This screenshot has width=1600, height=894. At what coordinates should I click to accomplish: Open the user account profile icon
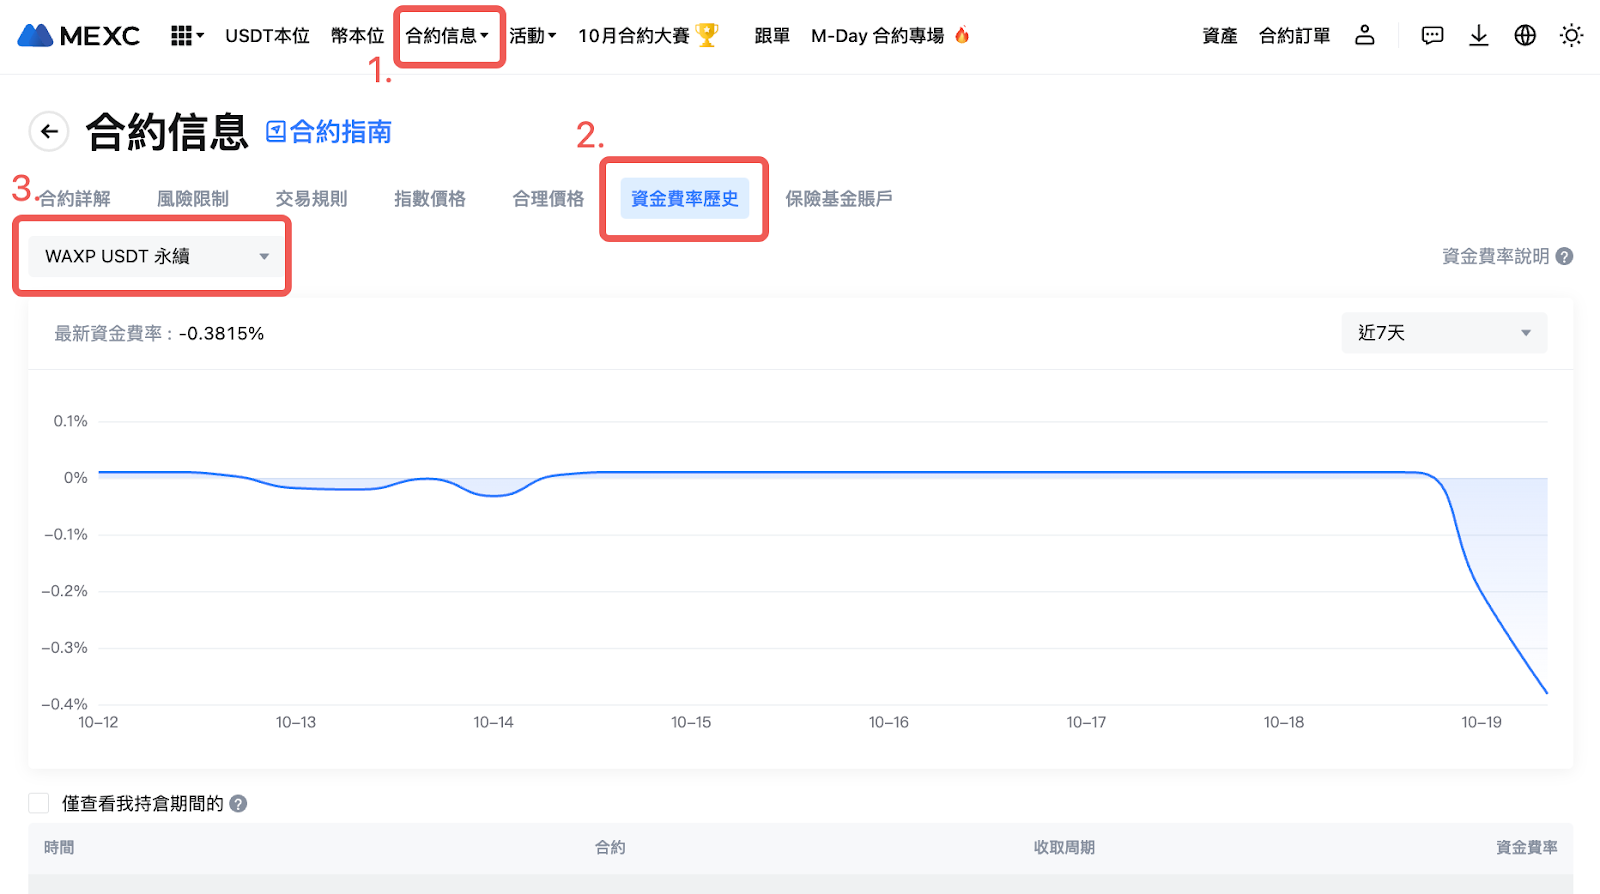pos(1364,36)
